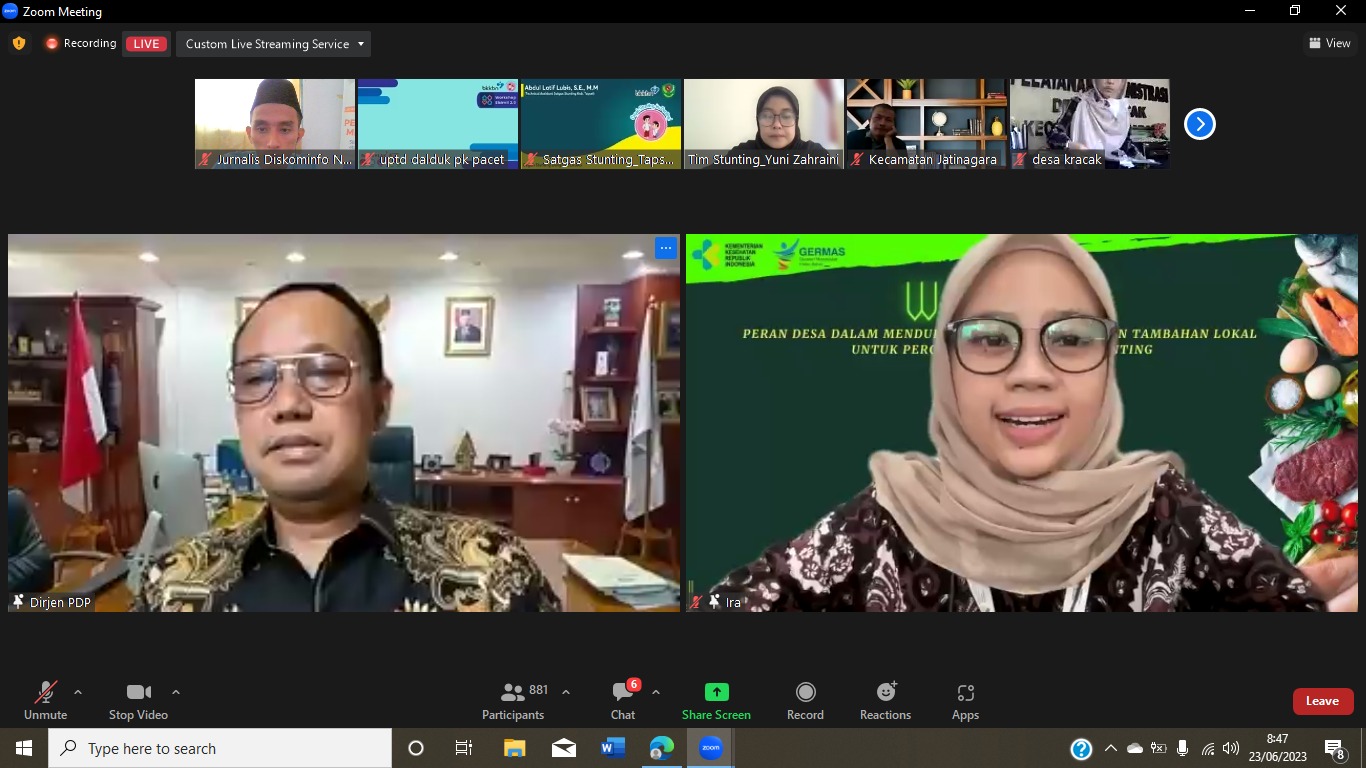
Task: Open the Chat panel
Action: tap(622, 700)
